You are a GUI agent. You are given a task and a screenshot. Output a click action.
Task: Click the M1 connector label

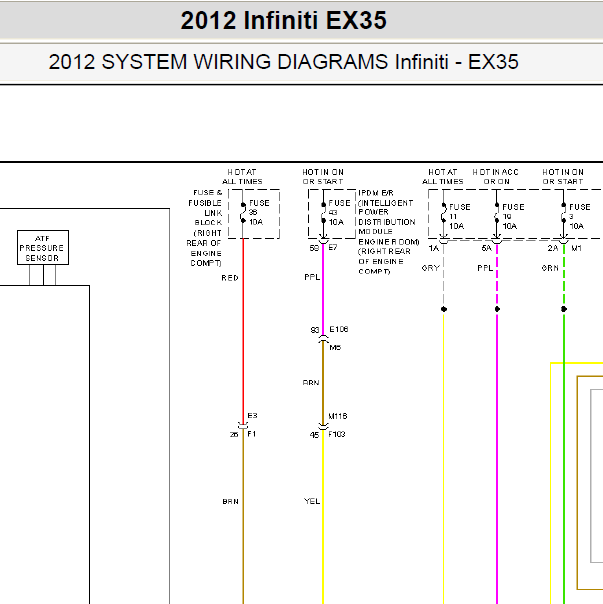coord(576,248)
